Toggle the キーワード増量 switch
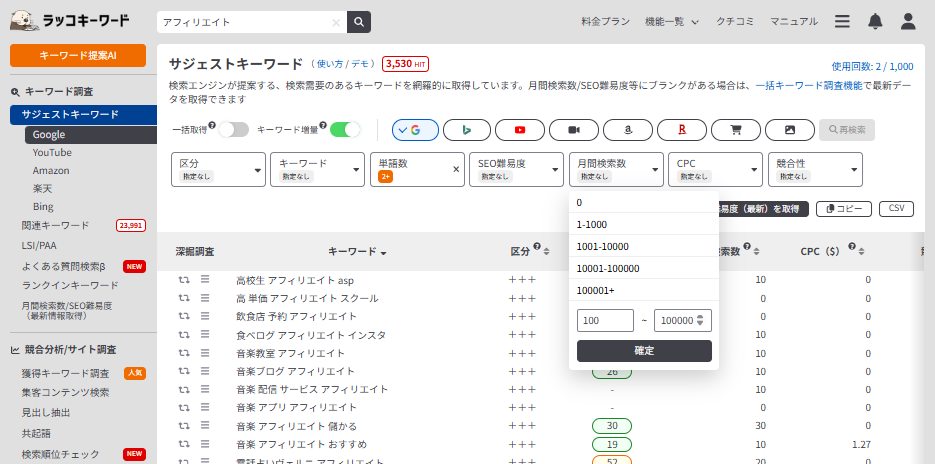 tap(345, 130)
